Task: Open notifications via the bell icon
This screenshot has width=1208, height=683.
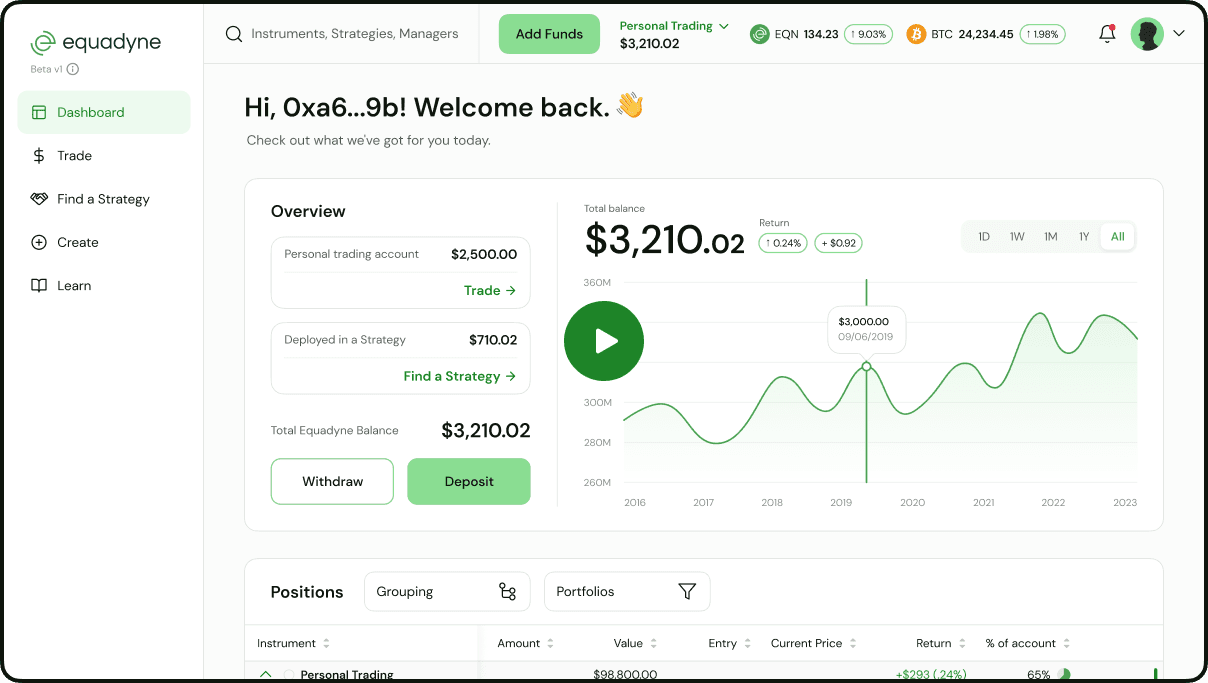Action: [1107, 34]
